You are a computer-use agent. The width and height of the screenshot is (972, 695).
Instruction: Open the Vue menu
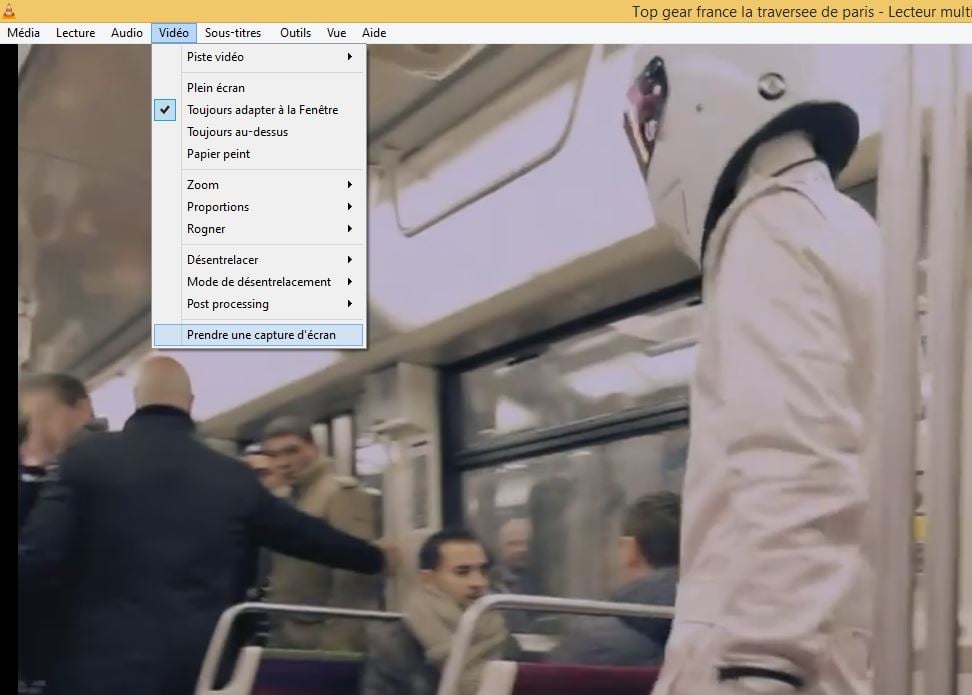pos(337,33)
